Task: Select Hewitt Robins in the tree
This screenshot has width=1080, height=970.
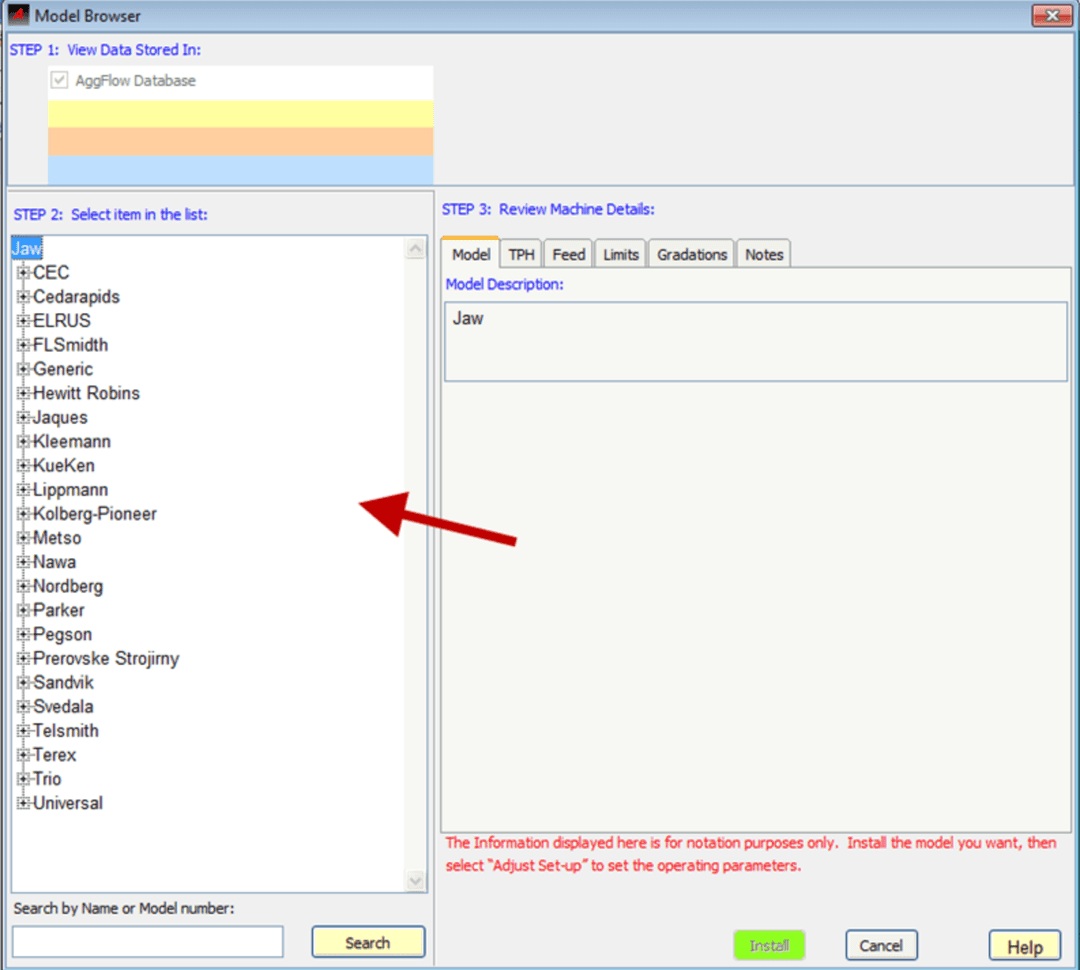Action: (86, 393)
